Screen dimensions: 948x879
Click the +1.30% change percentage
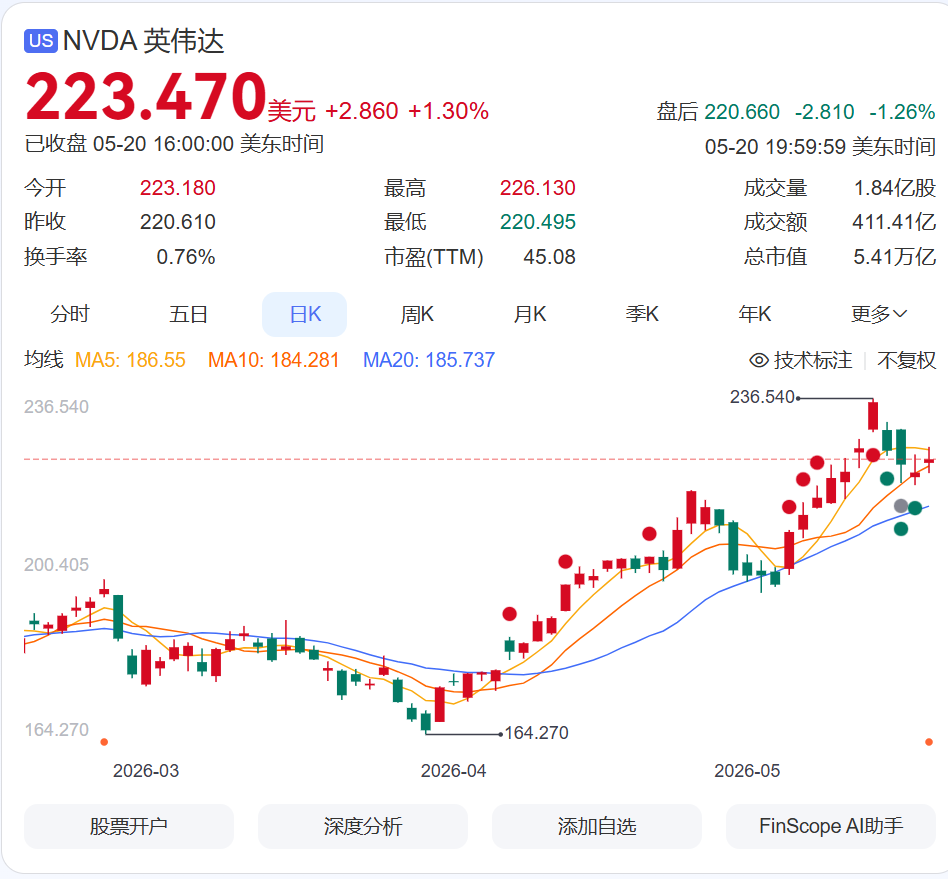(x=448, y=111)
